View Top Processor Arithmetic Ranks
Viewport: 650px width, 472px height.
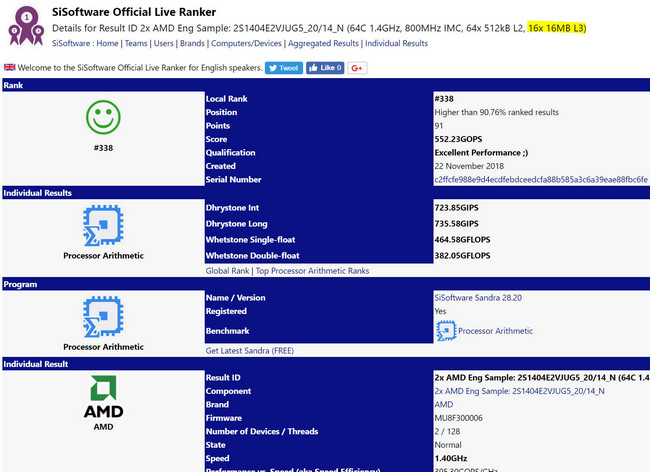[312, 270]
